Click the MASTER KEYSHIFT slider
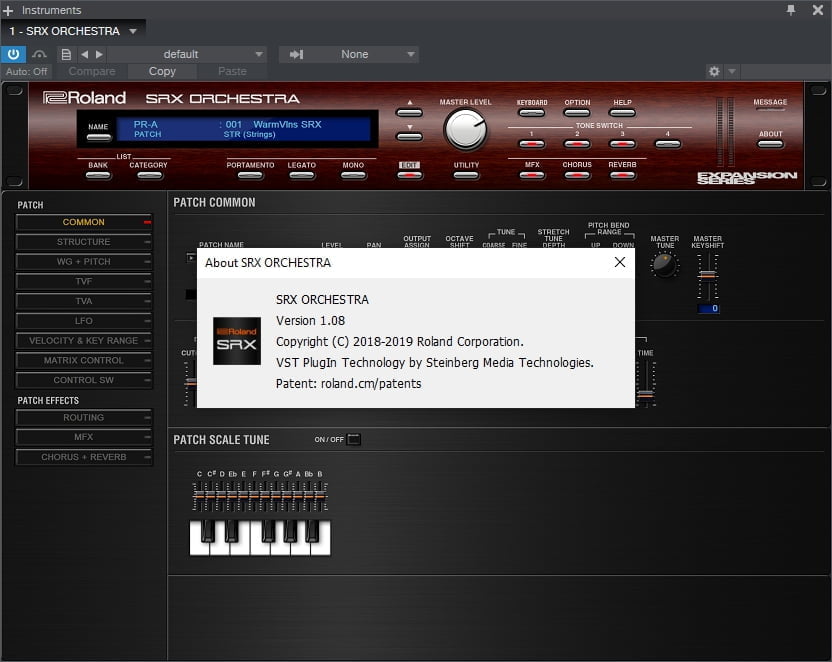Screen dimensions: 832x662 click(707, 277)
